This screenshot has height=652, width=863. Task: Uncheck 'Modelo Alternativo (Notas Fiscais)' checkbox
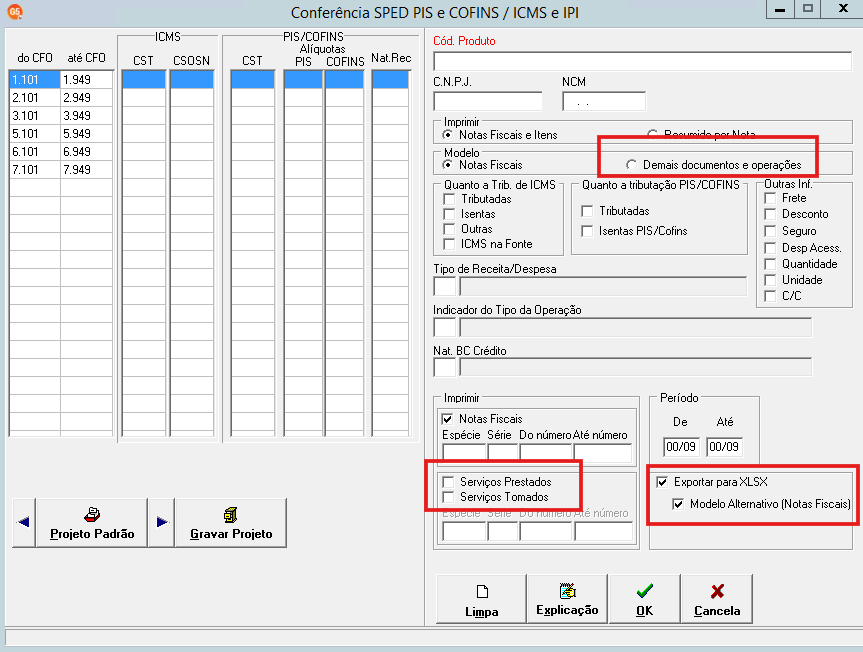tap(678, 504)
